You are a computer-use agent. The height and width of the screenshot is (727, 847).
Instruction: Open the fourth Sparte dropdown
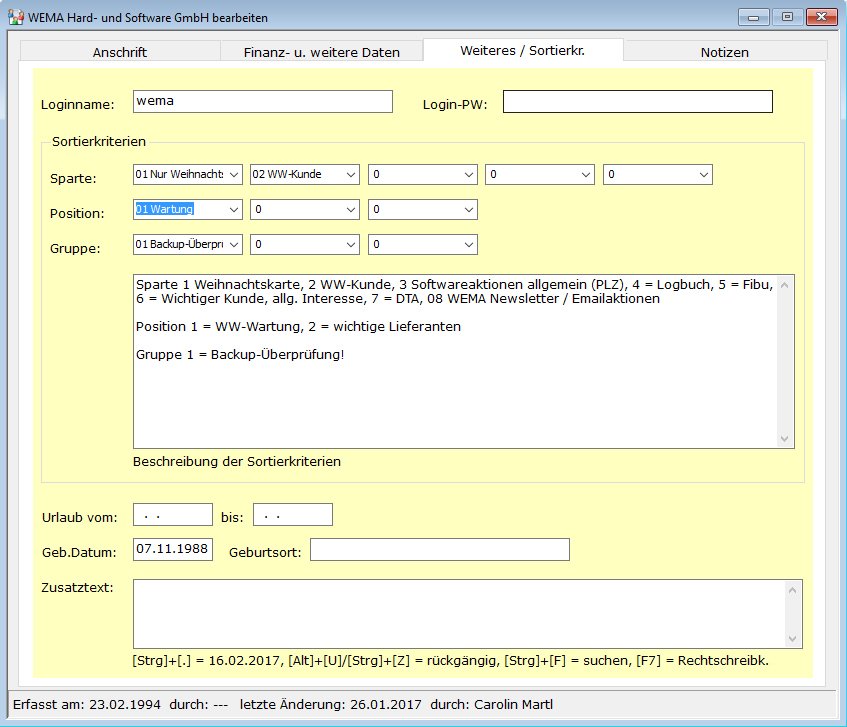coord(540,174)
